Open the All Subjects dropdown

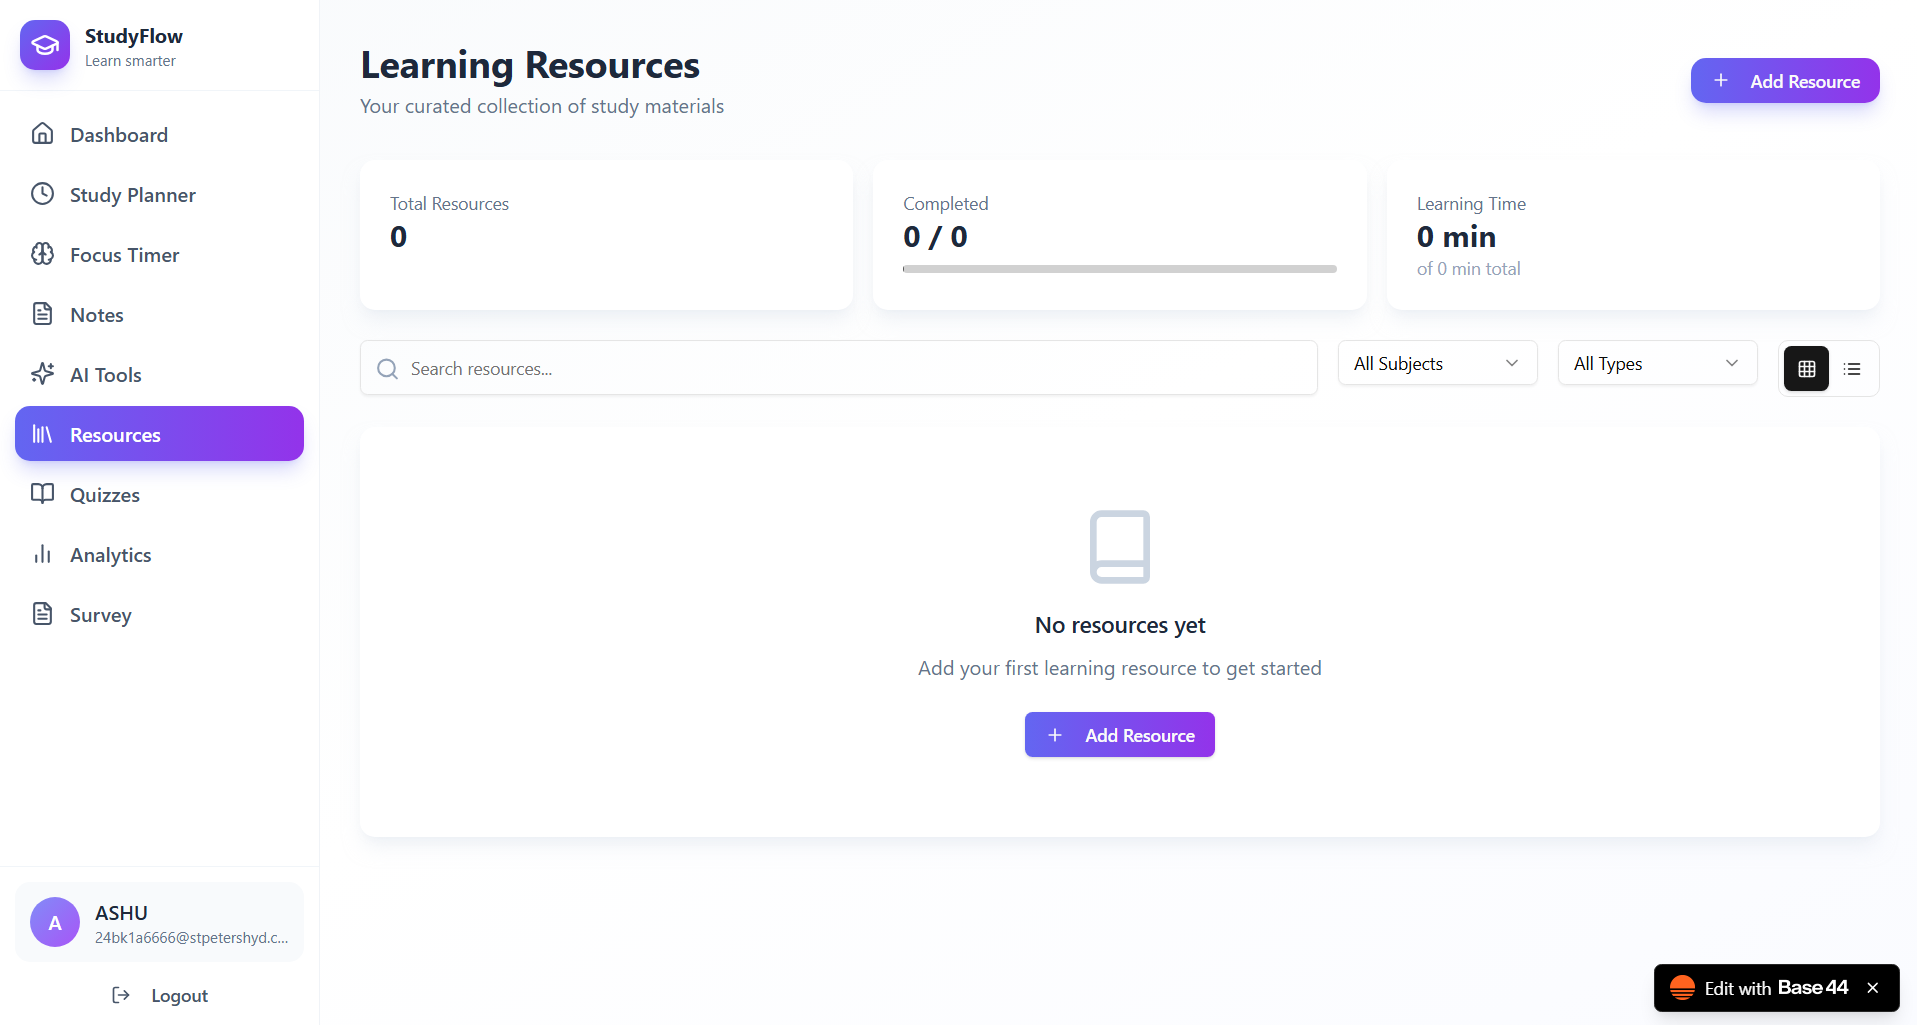click(x=1437, y=363)
